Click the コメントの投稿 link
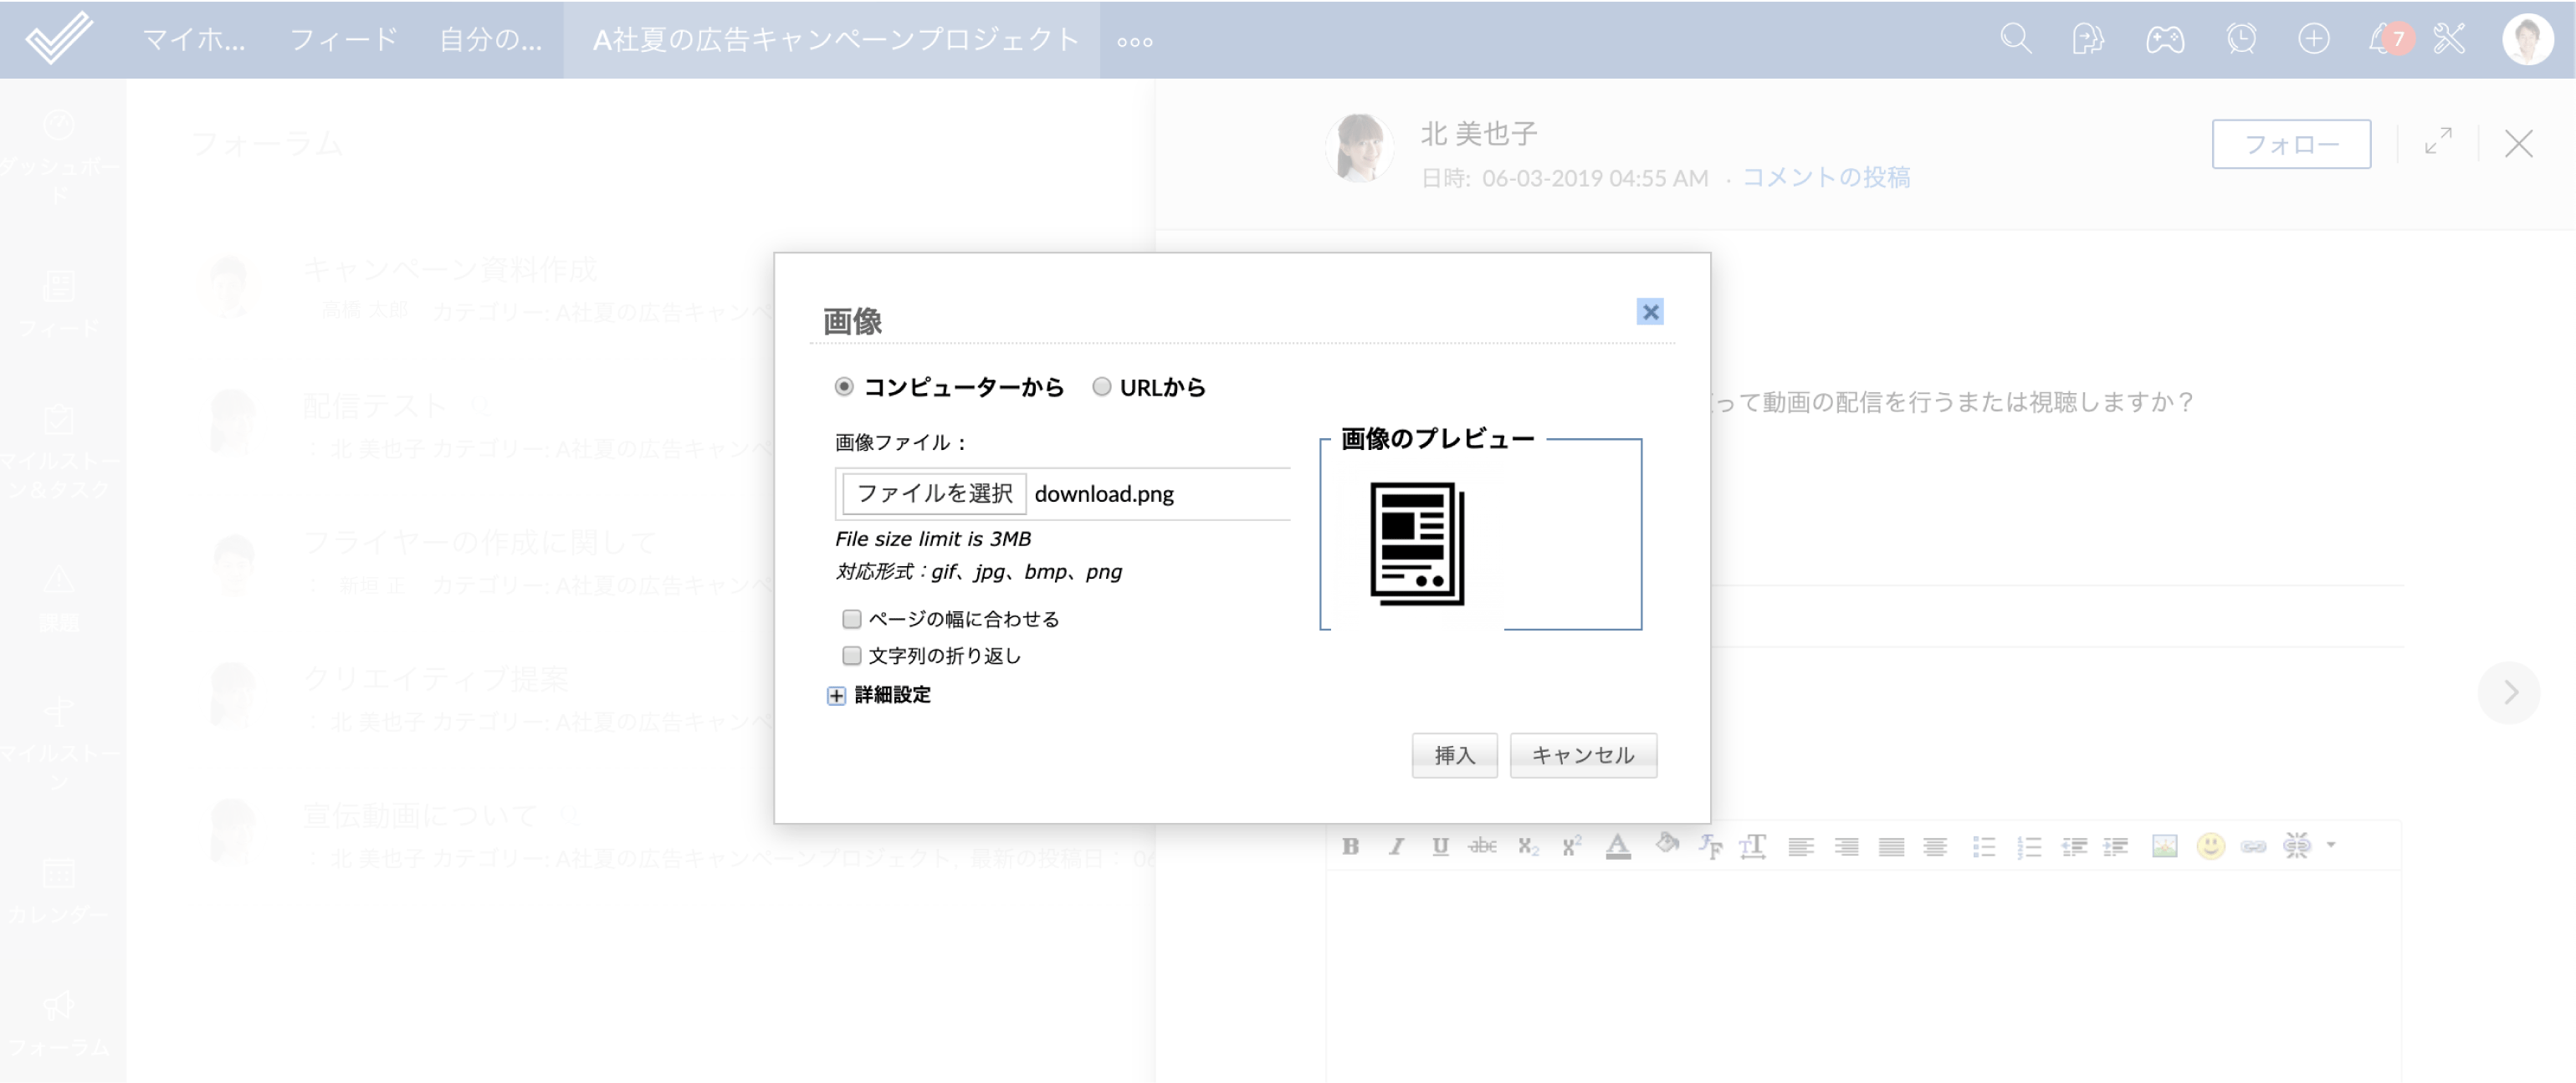2576x1083 pixels. coord(1826,177)
